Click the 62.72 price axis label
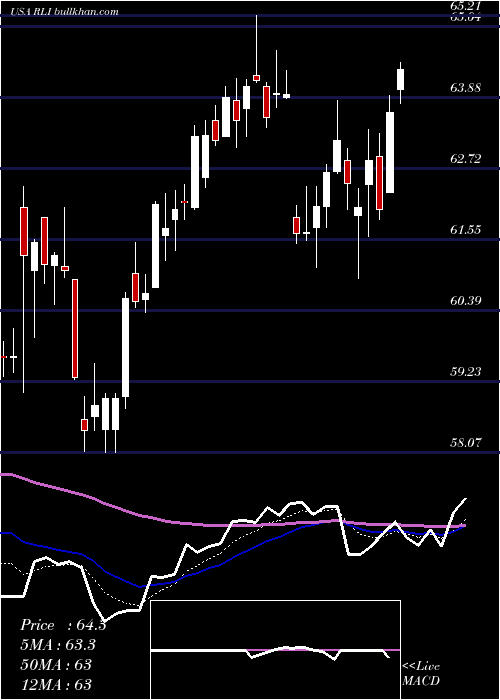 [x=466, y=158]
